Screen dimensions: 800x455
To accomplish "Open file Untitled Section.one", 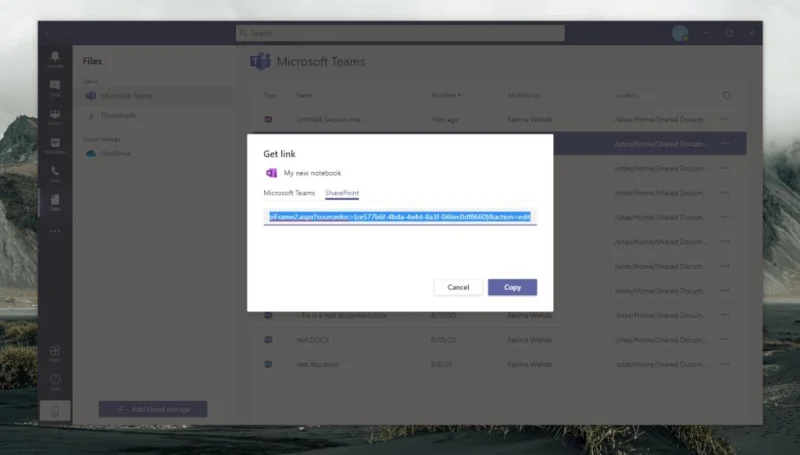I will [328, 119].
